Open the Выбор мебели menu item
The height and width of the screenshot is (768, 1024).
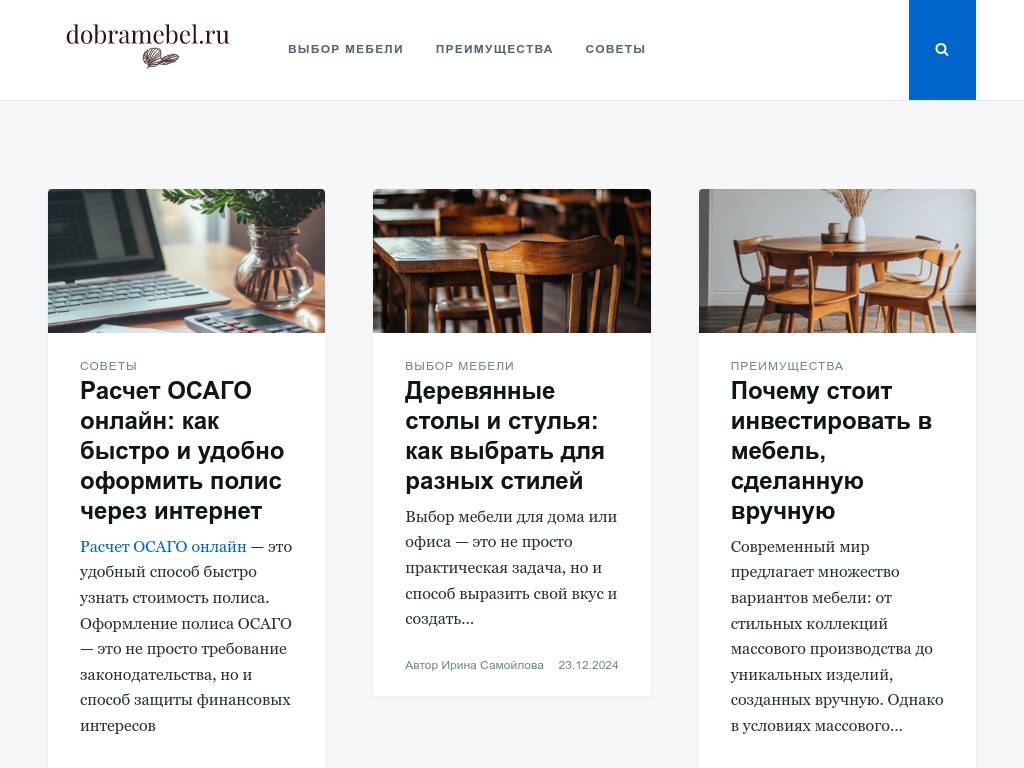(x=345, y=49)
